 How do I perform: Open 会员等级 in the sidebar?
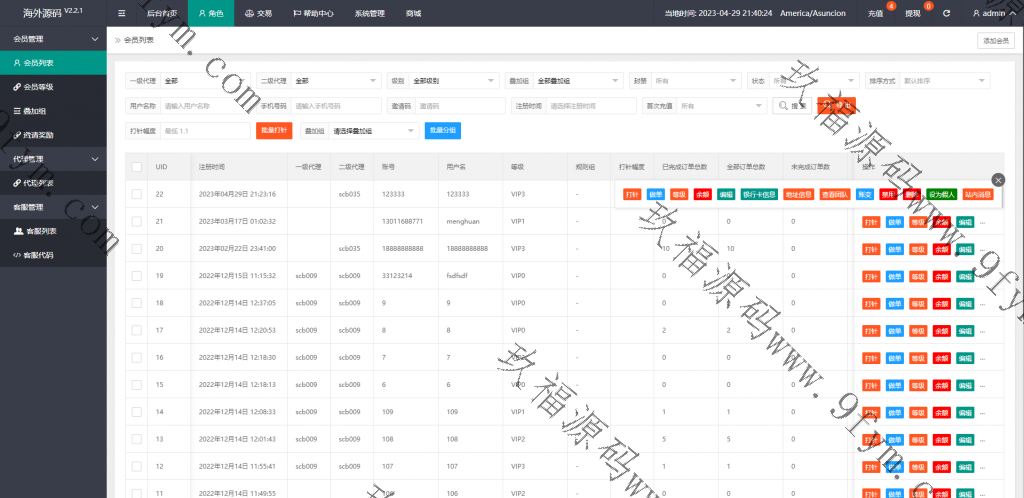(38, 87)
